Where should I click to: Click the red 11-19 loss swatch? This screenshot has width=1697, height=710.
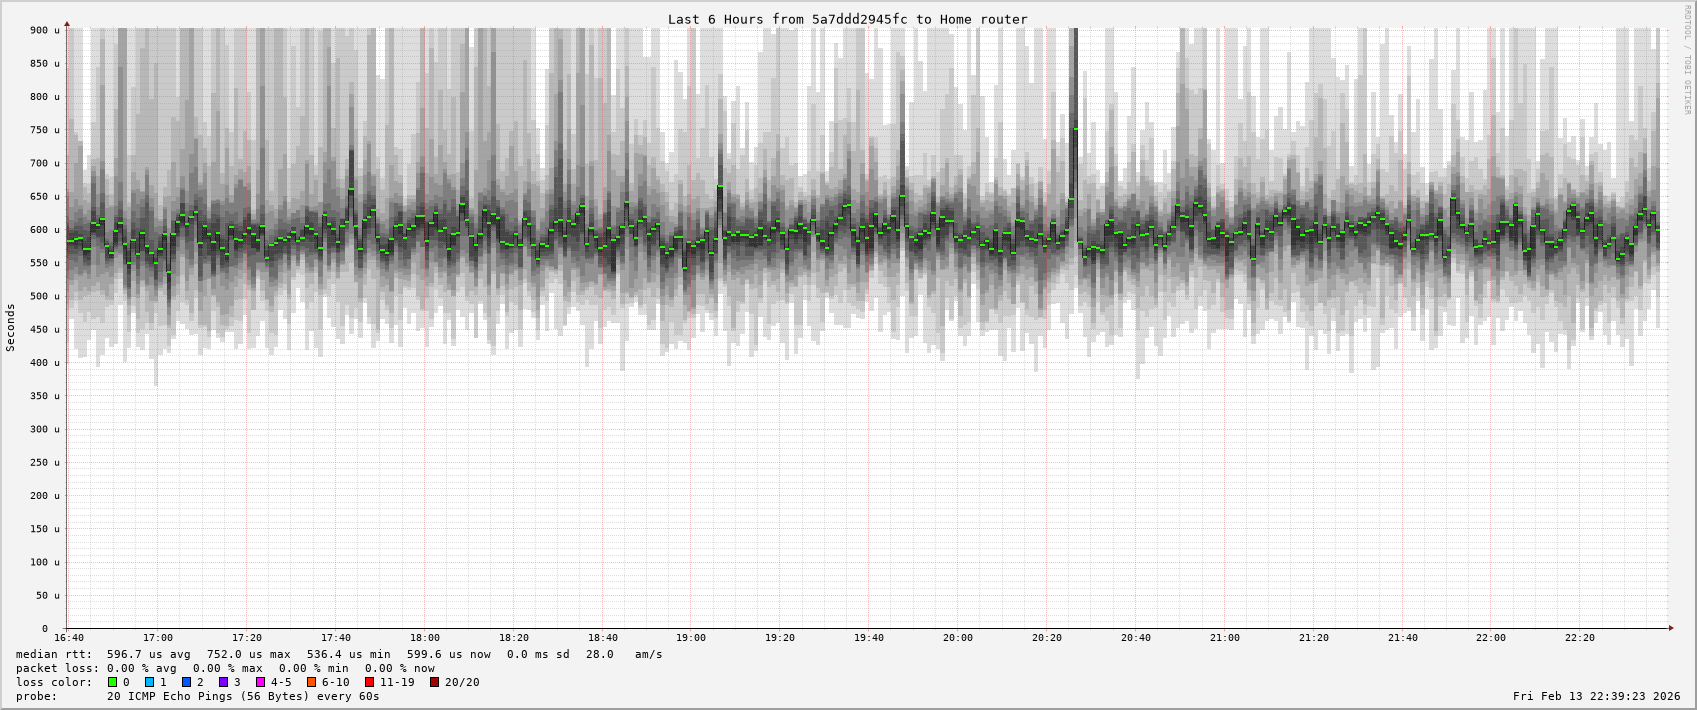(x=370, y=682)
